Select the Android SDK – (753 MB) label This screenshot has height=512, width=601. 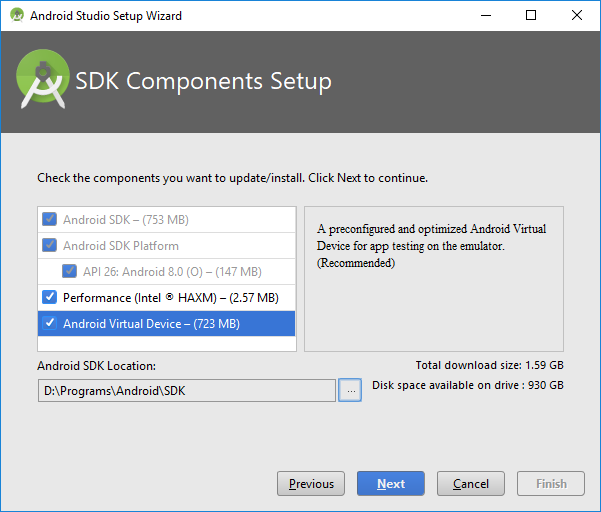click(126, 220)
